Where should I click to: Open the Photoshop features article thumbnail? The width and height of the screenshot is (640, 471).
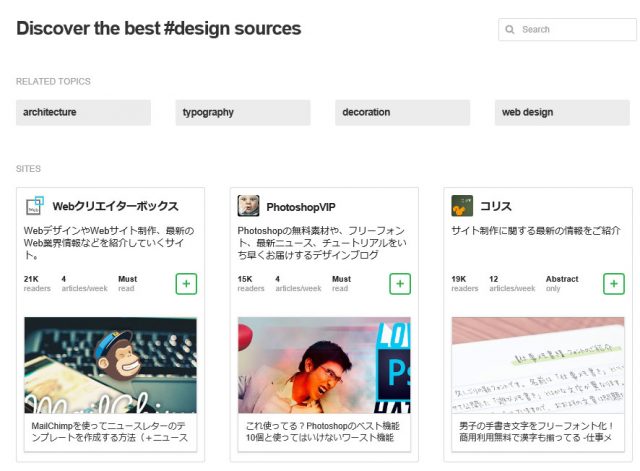click(x=324, y=365)
